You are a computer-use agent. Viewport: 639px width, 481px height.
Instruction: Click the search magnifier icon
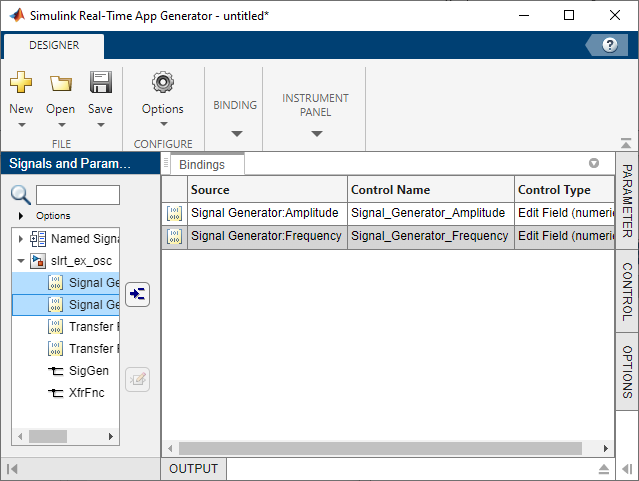point(21,195)
